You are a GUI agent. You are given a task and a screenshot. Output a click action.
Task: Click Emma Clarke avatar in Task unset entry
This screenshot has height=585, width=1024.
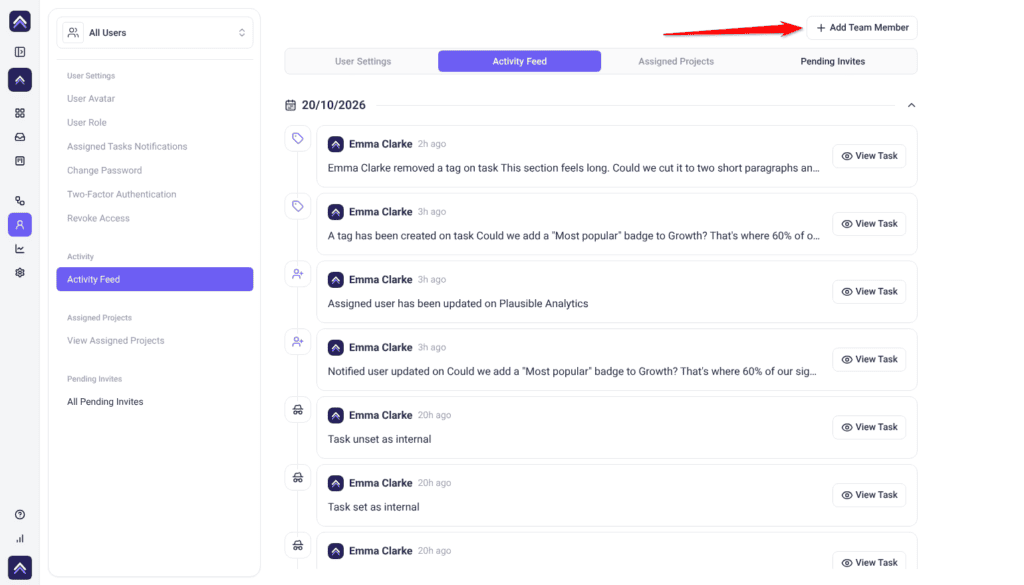[336, 415]
